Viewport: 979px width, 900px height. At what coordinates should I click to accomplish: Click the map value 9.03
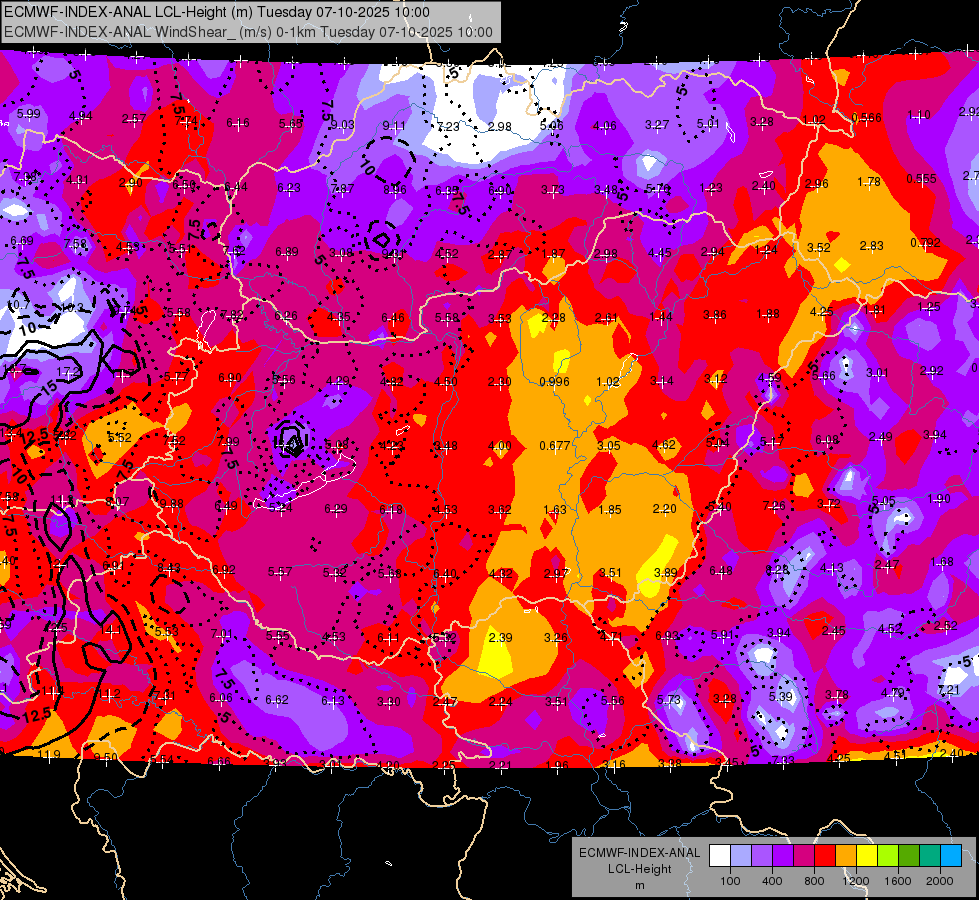(342, 125)
